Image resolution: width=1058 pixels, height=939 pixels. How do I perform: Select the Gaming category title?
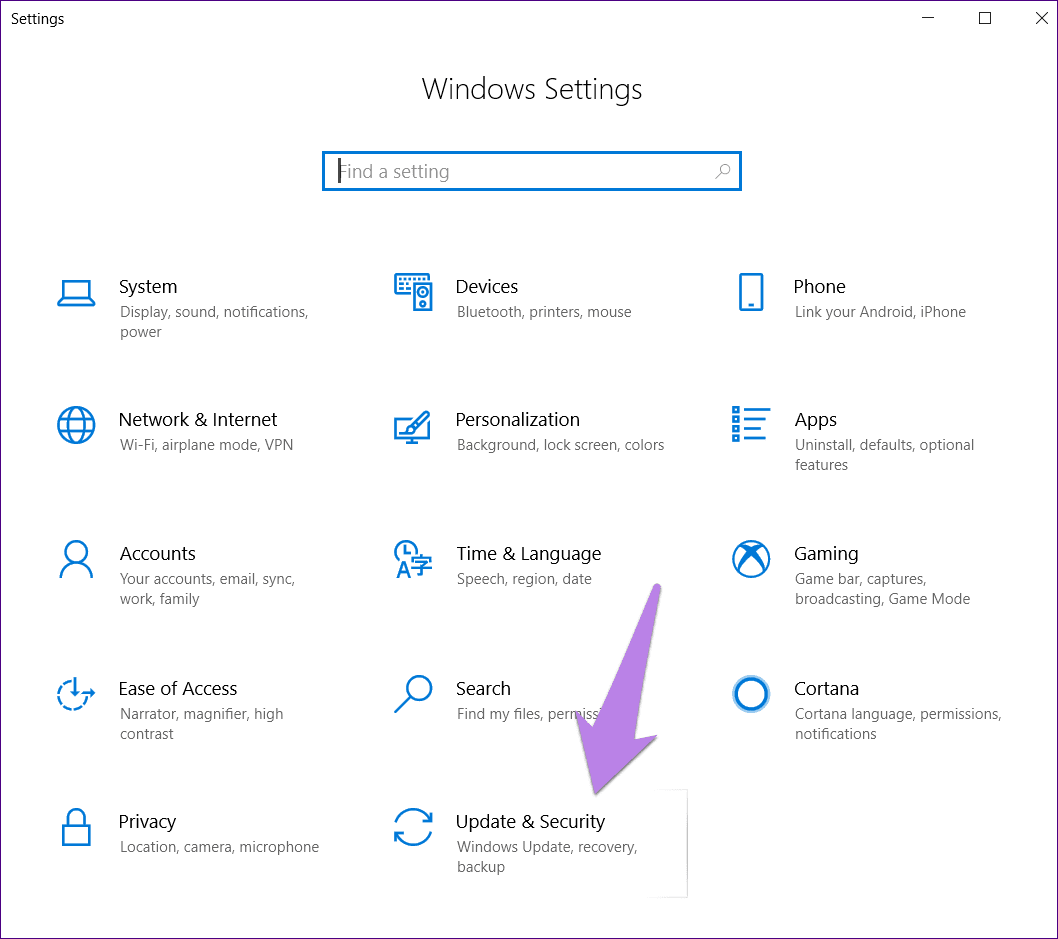coord(826,553)
